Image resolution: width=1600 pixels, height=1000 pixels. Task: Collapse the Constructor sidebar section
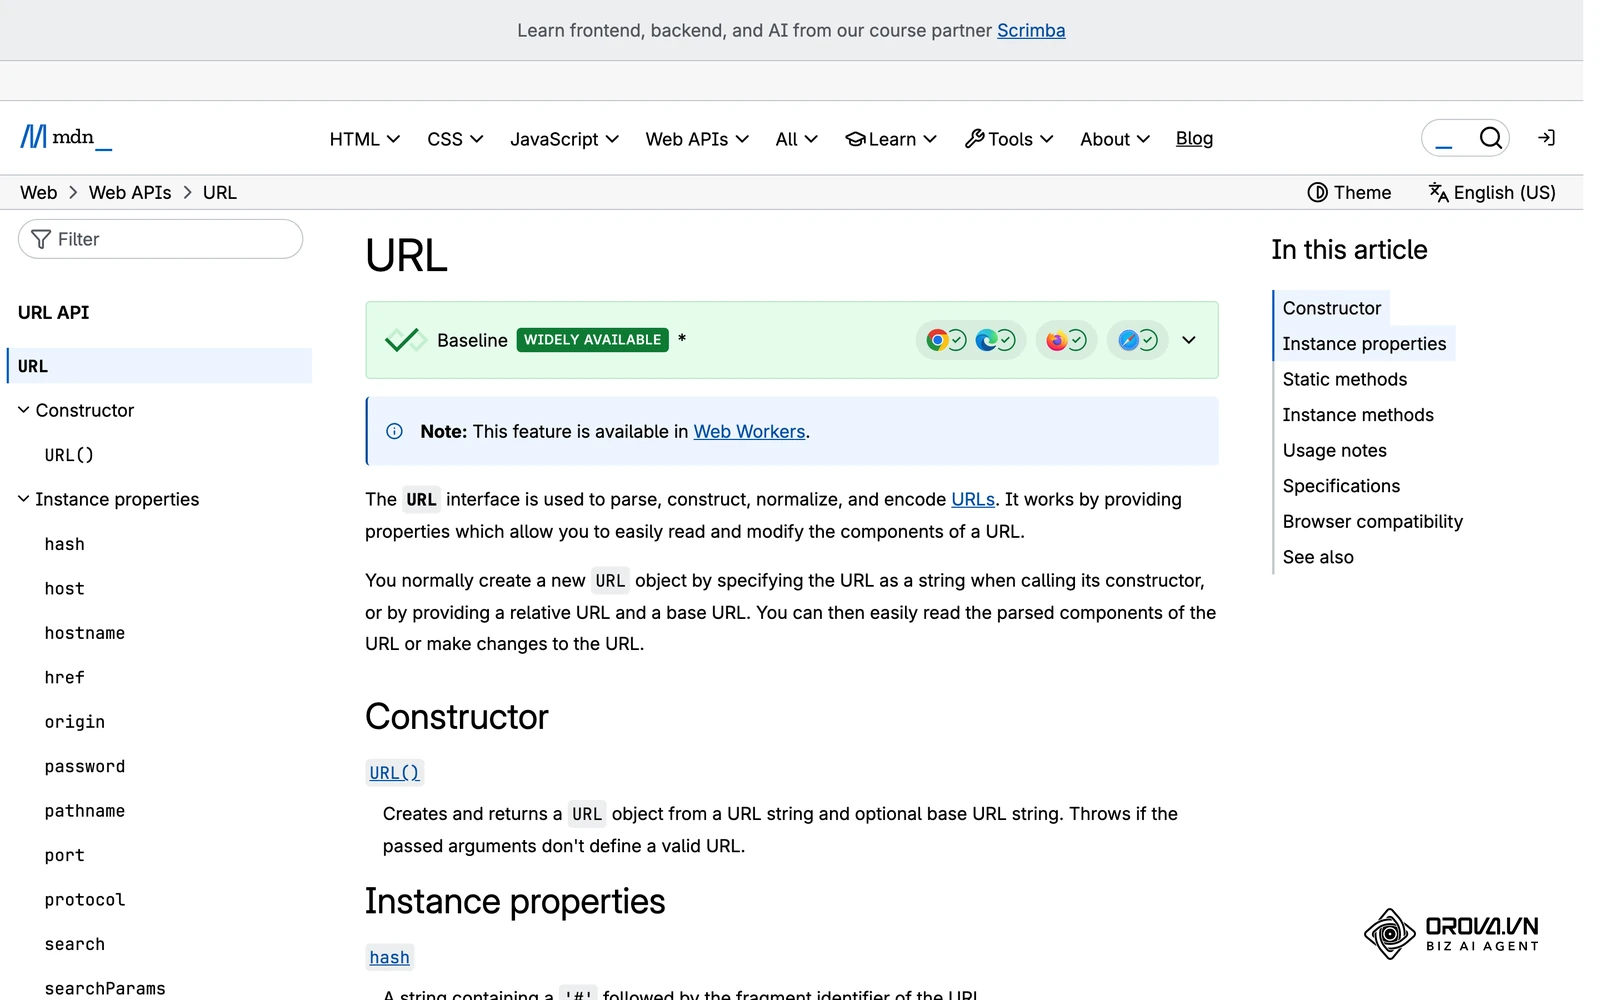23,410
